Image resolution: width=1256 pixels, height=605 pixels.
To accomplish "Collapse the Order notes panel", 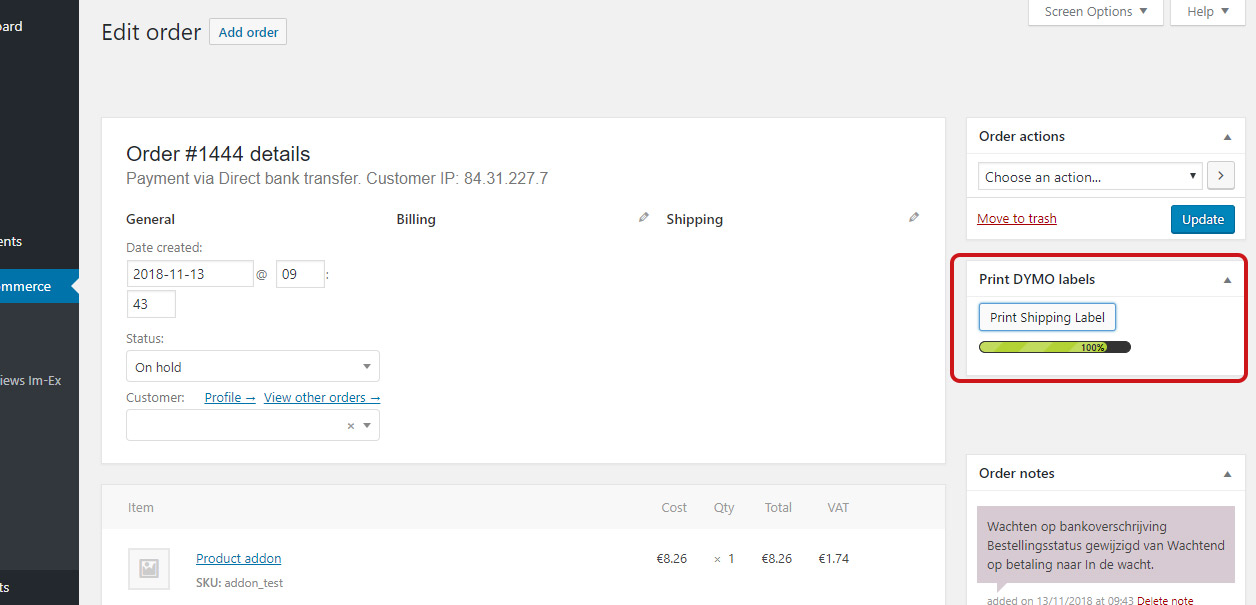I will tap(1227, 474).
